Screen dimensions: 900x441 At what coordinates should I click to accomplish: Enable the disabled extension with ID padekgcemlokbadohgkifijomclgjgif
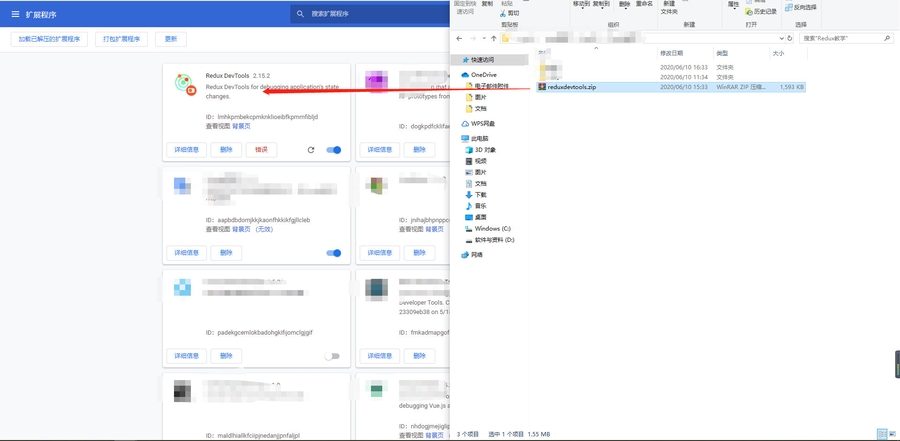[x=332, y=356]
